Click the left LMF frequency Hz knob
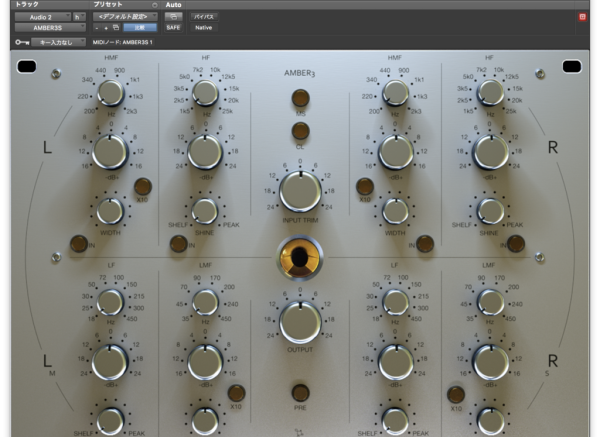Viewport: 600px width, 437px height. coord(205,302)
